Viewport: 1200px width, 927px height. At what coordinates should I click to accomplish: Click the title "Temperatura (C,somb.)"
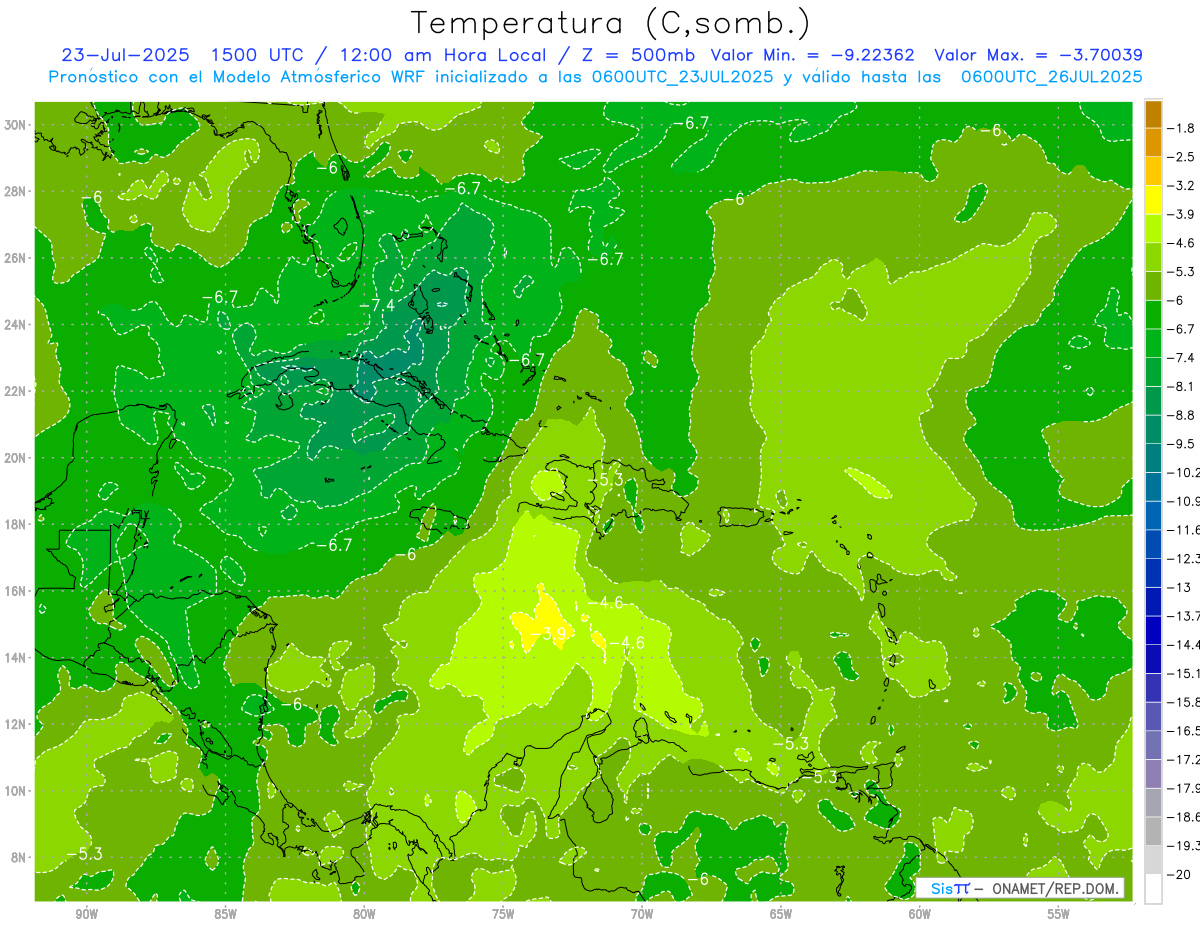tap(610, 24)
